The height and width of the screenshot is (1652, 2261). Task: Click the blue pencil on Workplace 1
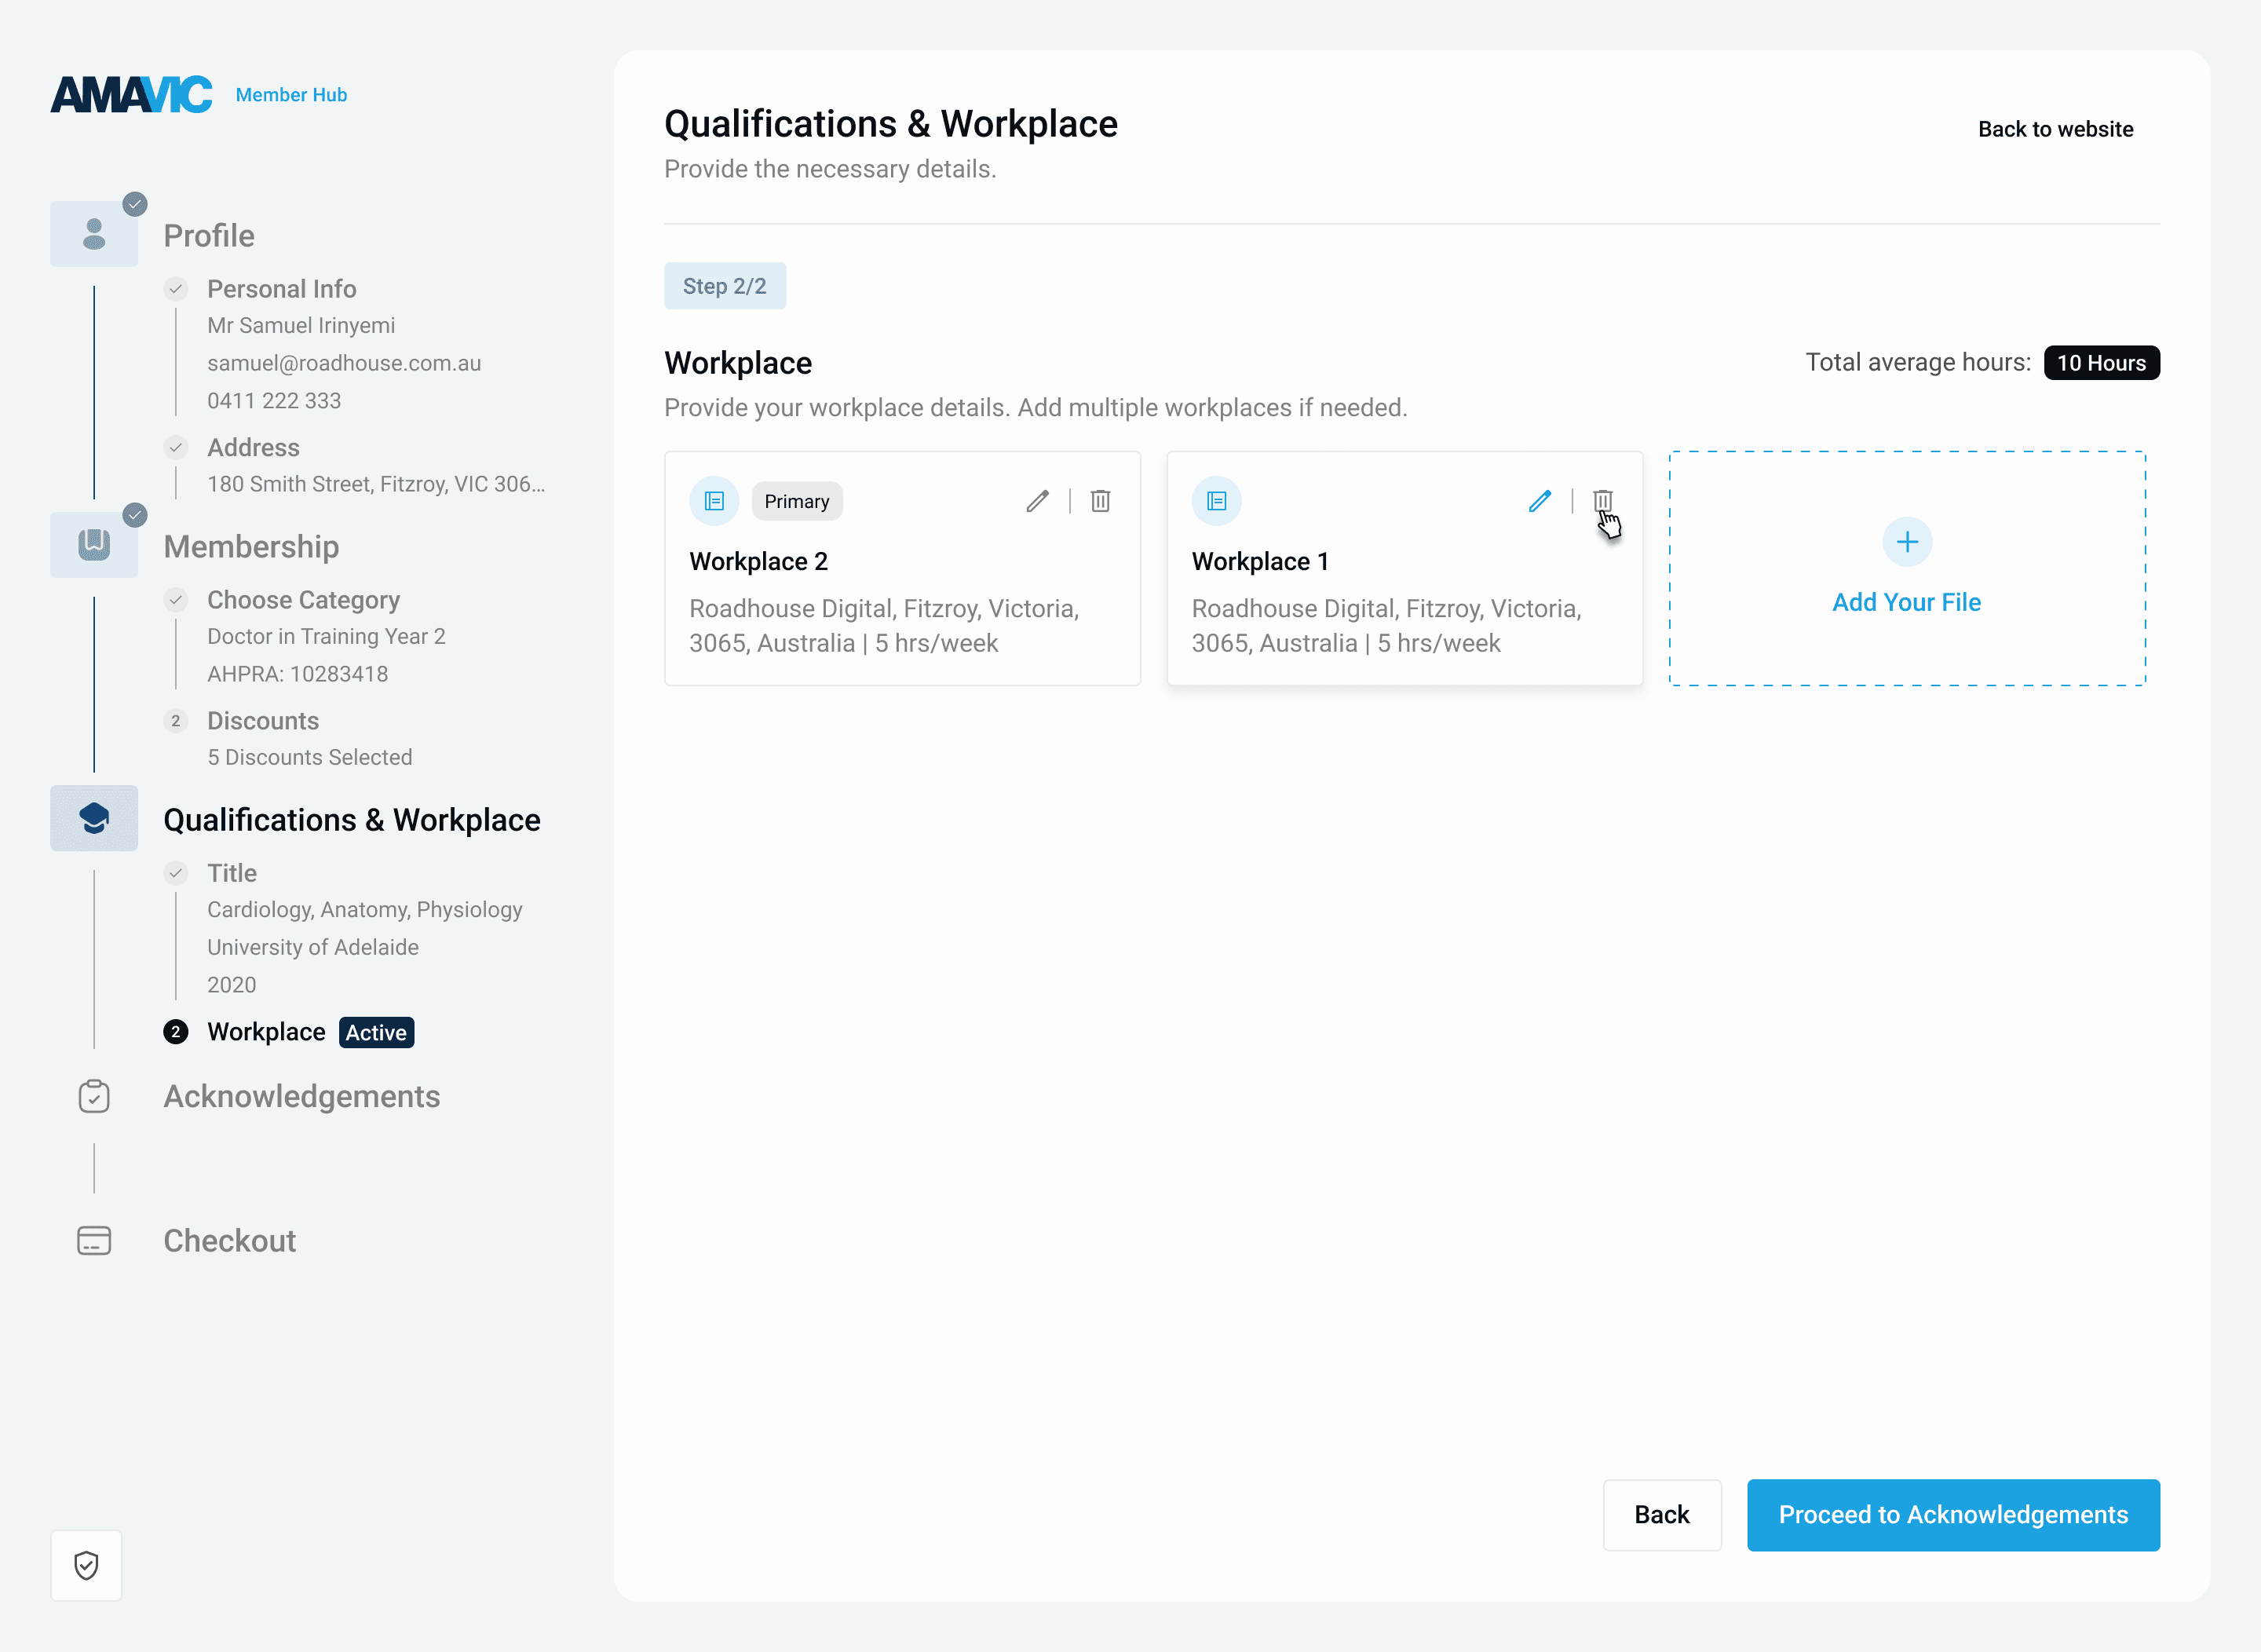(1539, 501)
